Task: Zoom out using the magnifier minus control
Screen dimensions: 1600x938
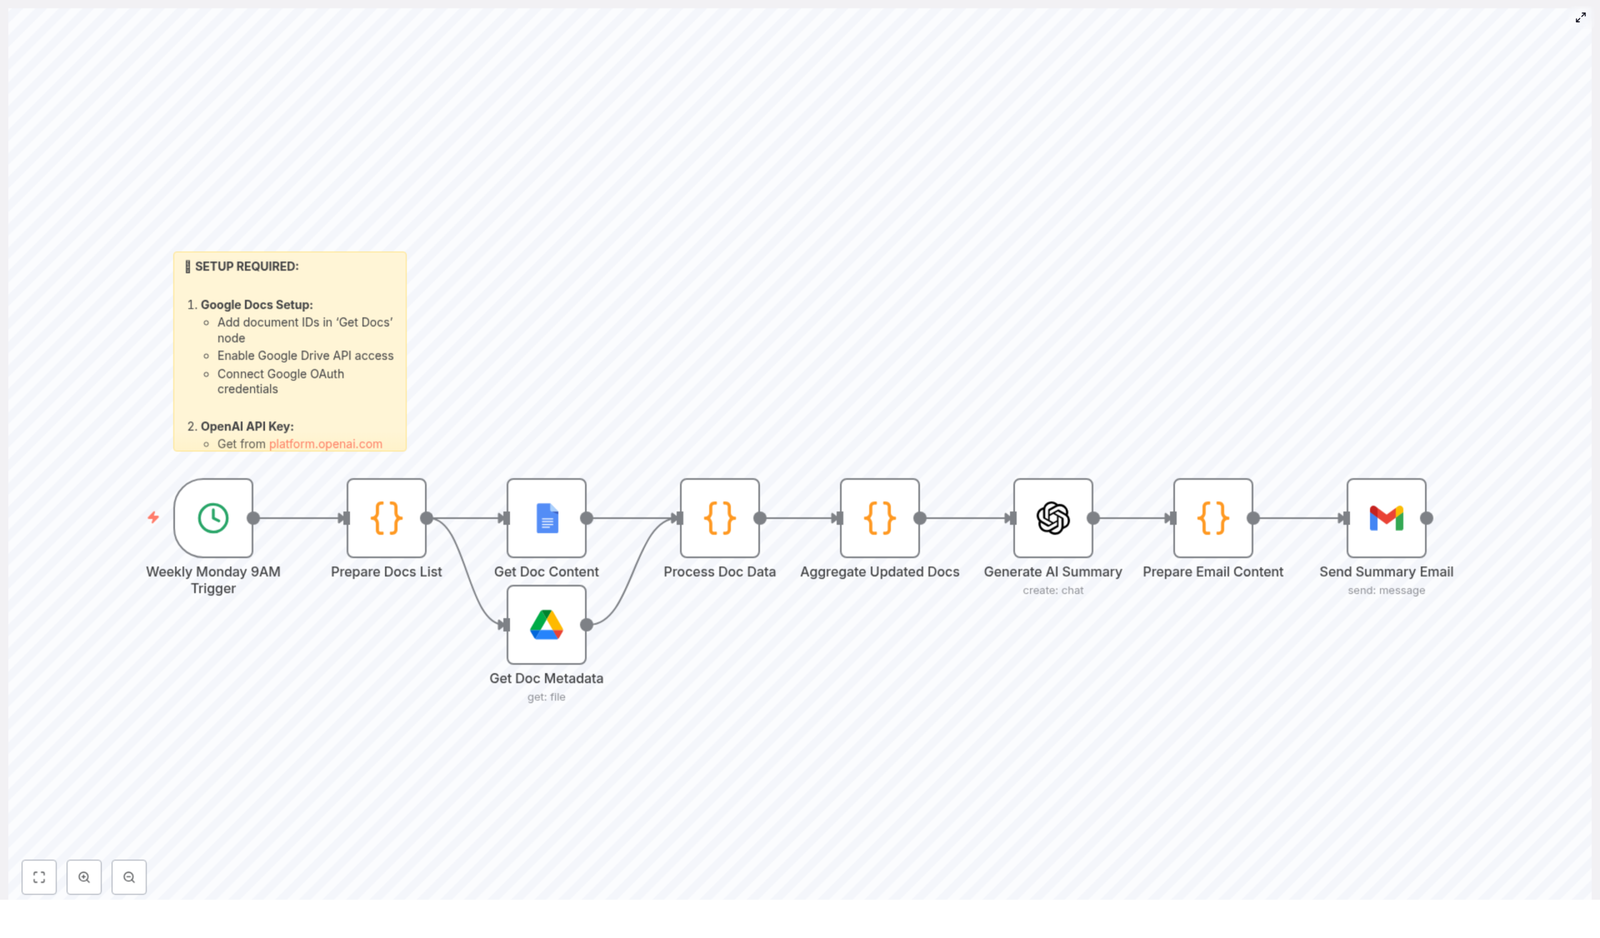Action: 129,877
